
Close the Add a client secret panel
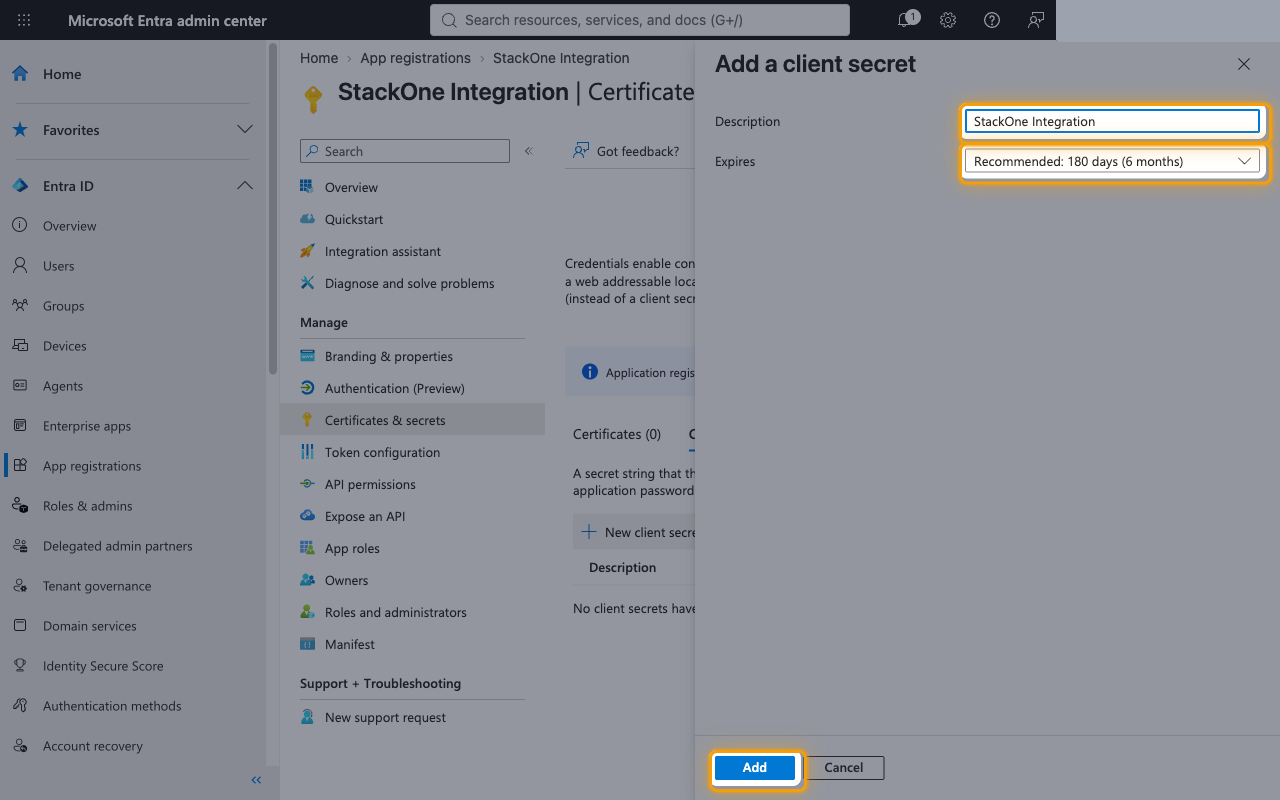[x=1244, y=64]
